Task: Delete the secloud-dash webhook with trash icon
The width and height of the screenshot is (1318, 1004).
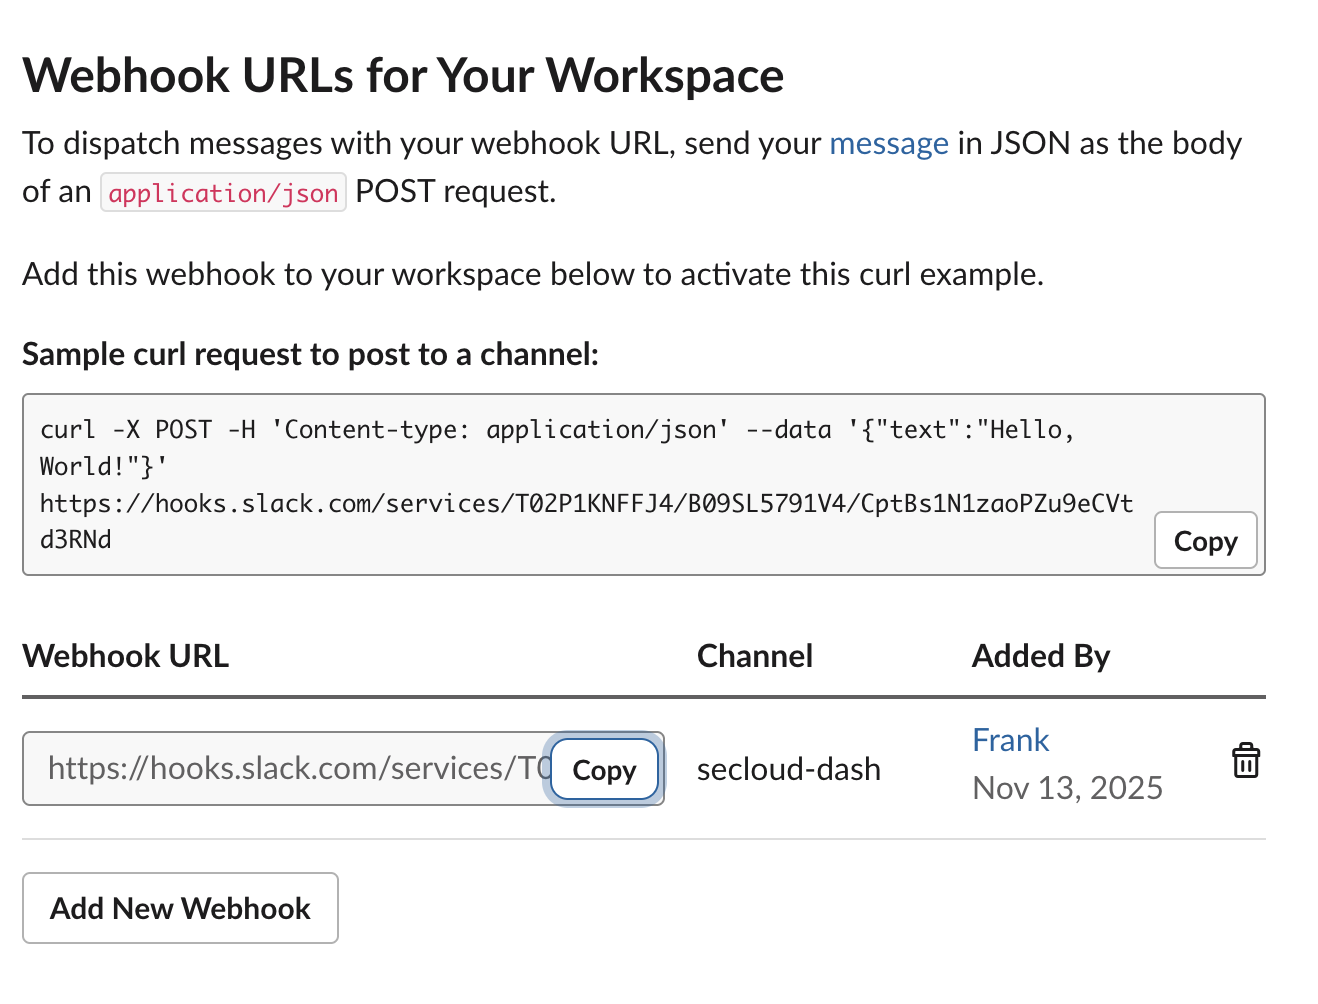Action: [1245, 761]
